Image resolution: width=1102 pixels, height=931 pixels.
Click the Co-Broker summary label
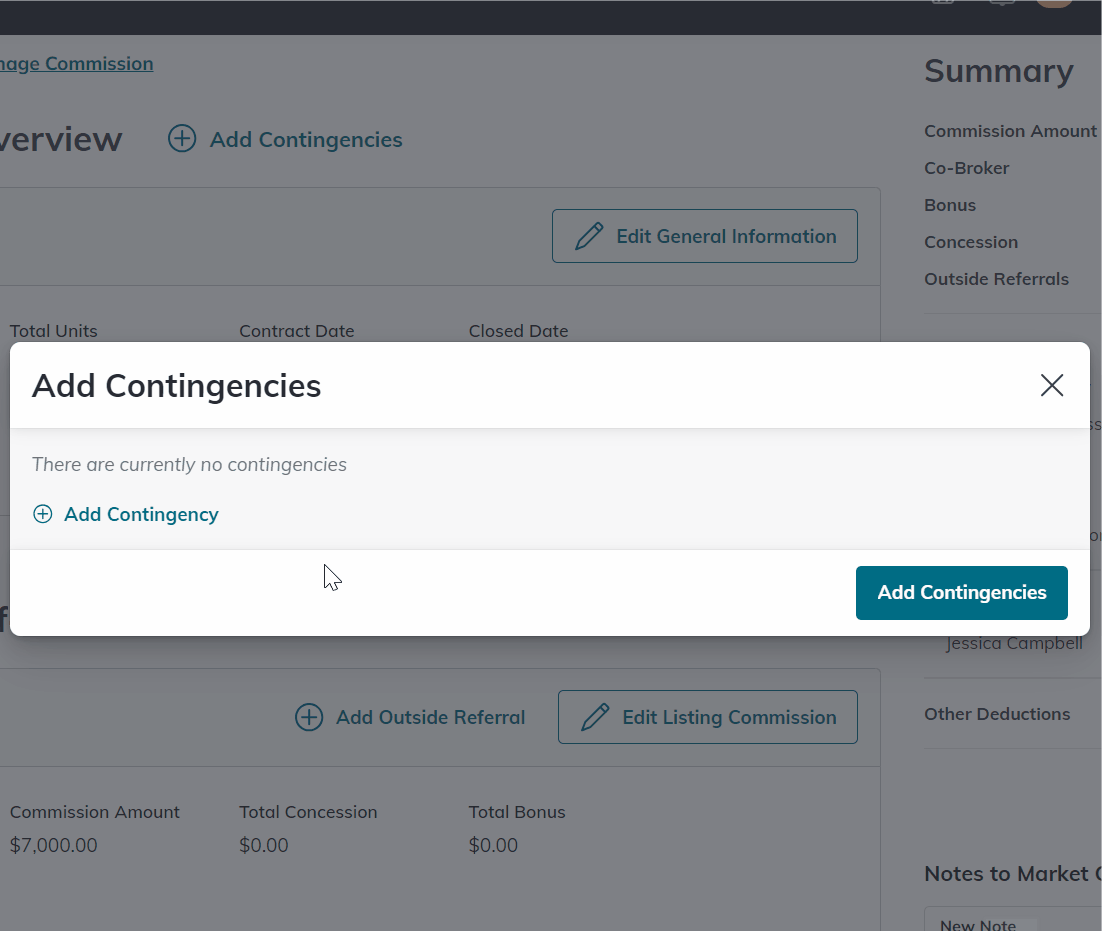pos(966,168)
